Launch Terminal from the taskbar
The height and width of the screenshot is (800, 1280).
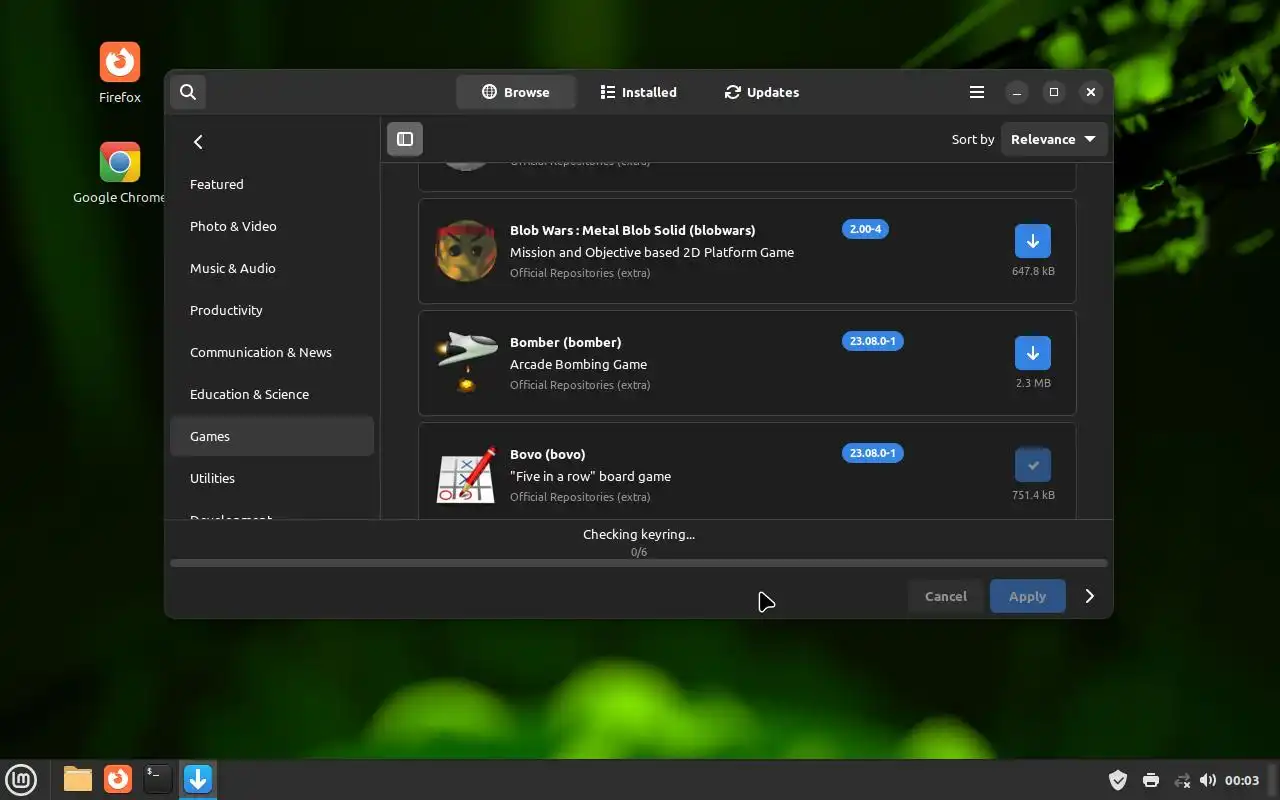158,779
